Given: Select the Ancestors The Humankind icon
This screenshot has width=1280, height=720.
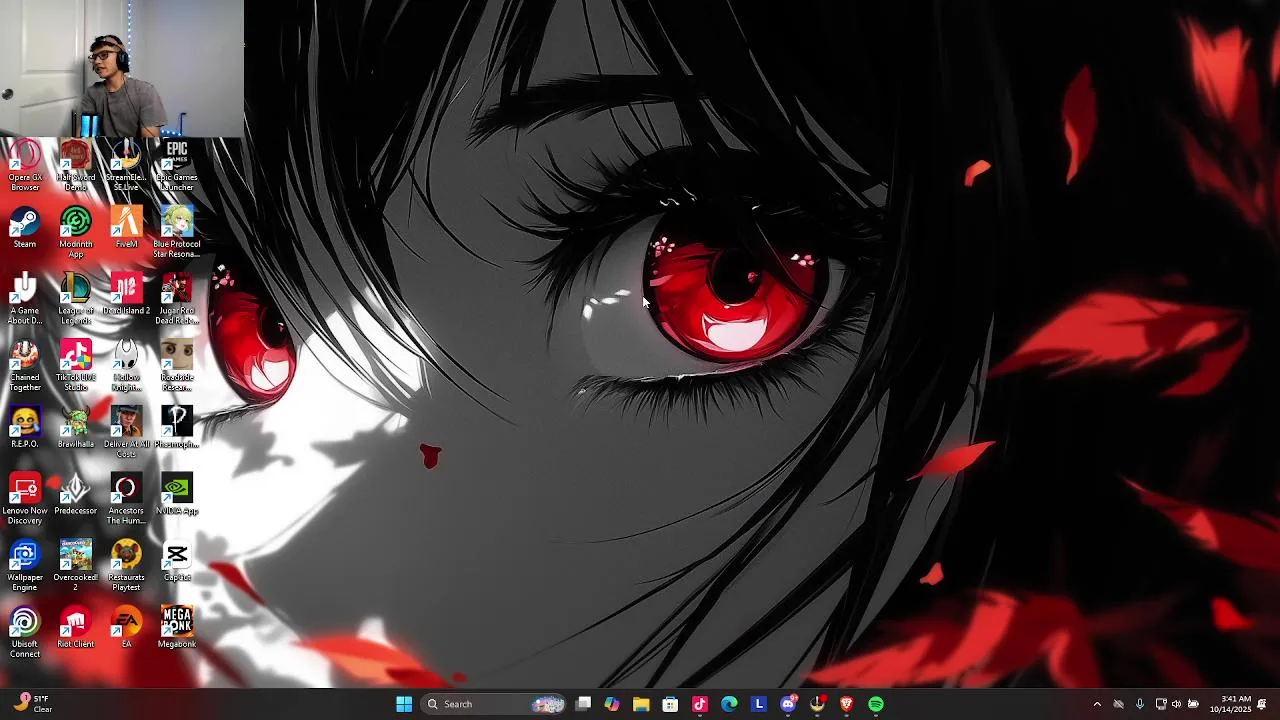Looking at the screenshot, I should (x=126, y=500).
